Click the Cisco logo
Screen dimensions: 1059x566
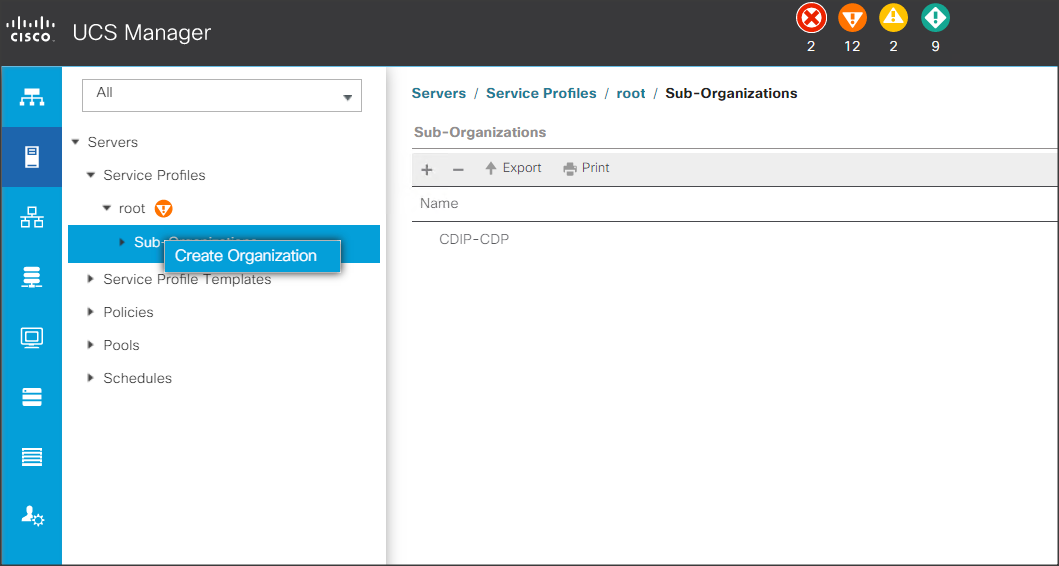pos(30,31)
